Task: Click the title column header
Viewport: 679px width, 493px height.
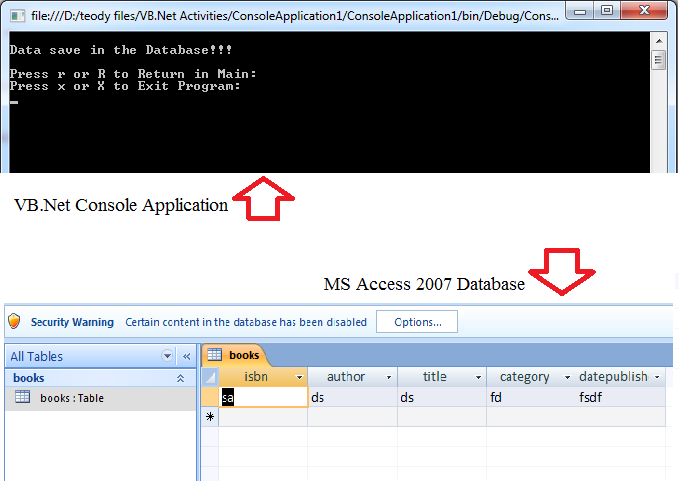Action: pyautogui.click(x=442, y=377)
